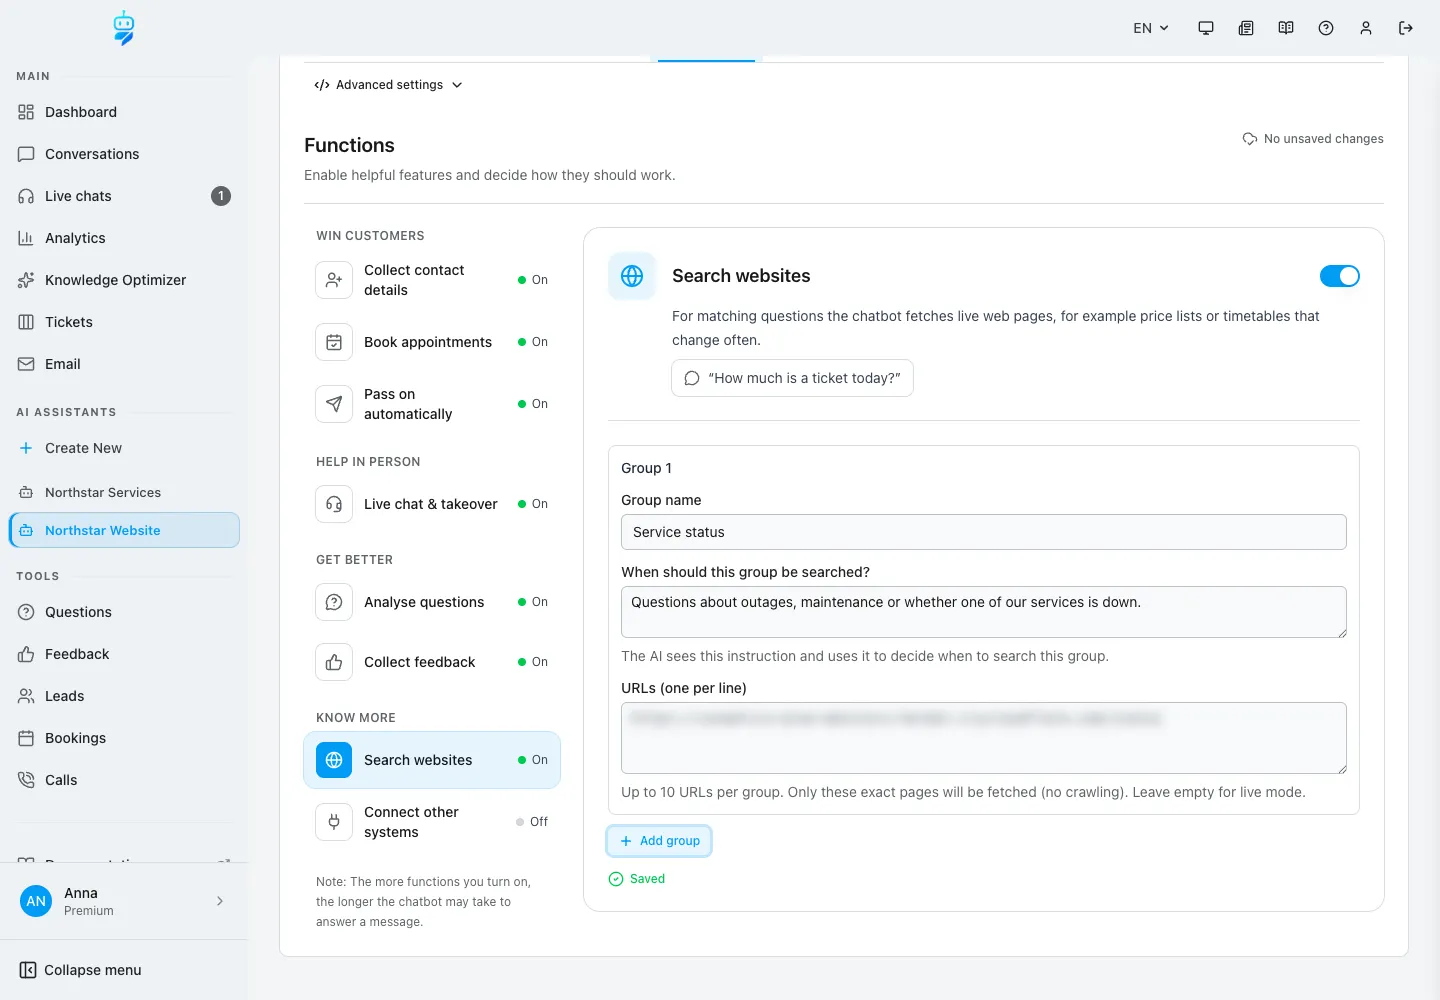The image size is (1440, 1000).
Task: Click the Book appointments calendar icon
Action: pos(334,342)
